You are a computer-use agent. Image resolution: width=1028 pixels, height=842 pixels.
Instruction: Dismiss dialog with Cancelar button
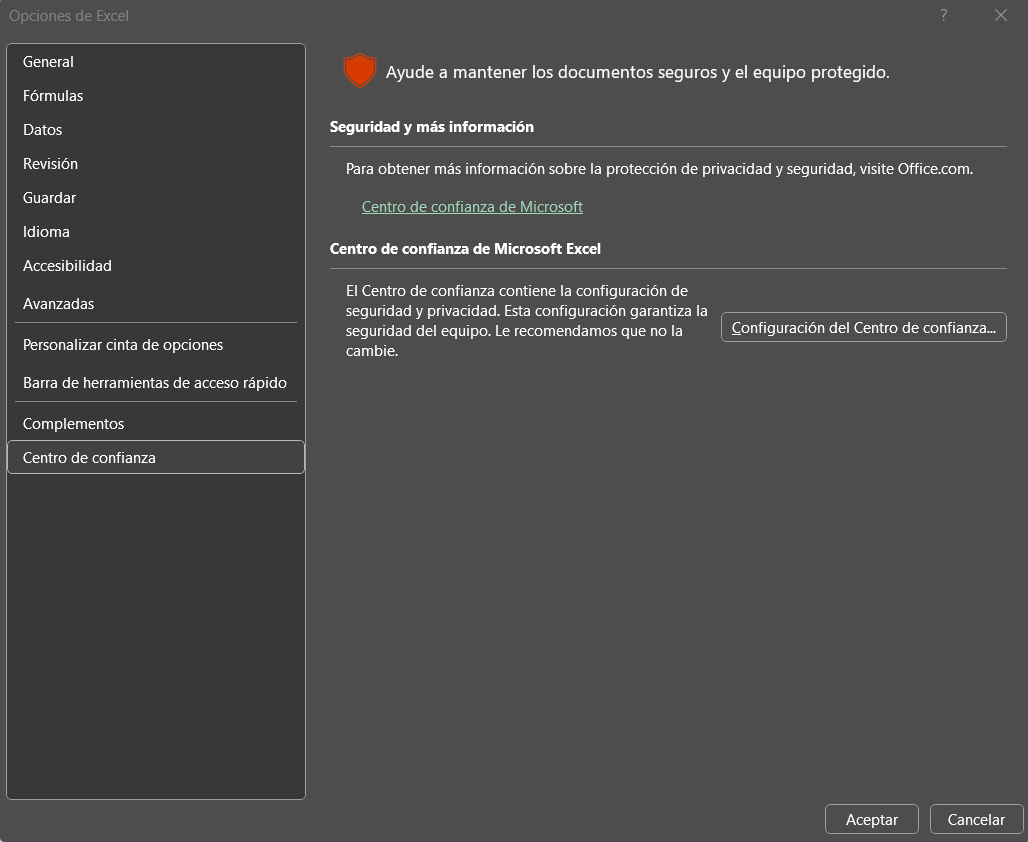[x=976, y=820]
